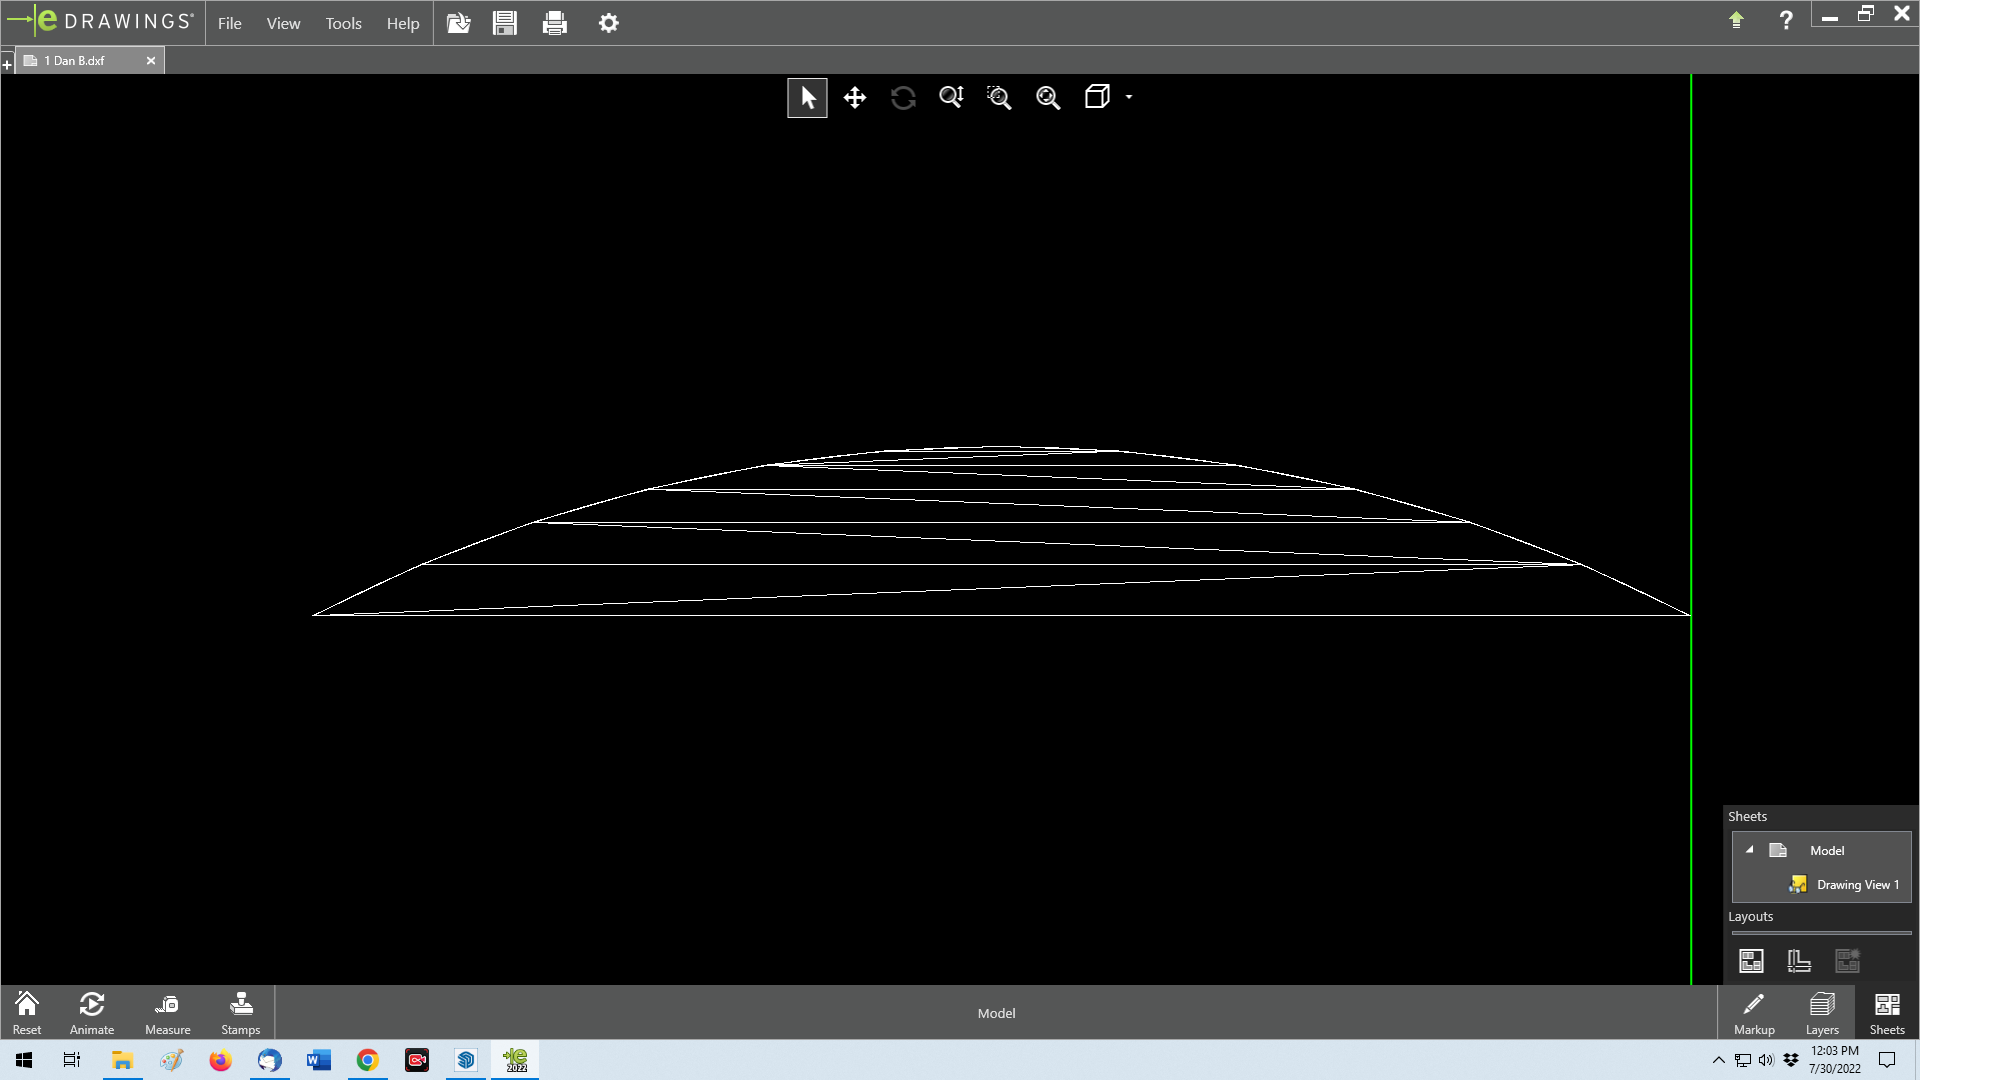Open the View menu
2000x1080 pixels.
point(283,23)
